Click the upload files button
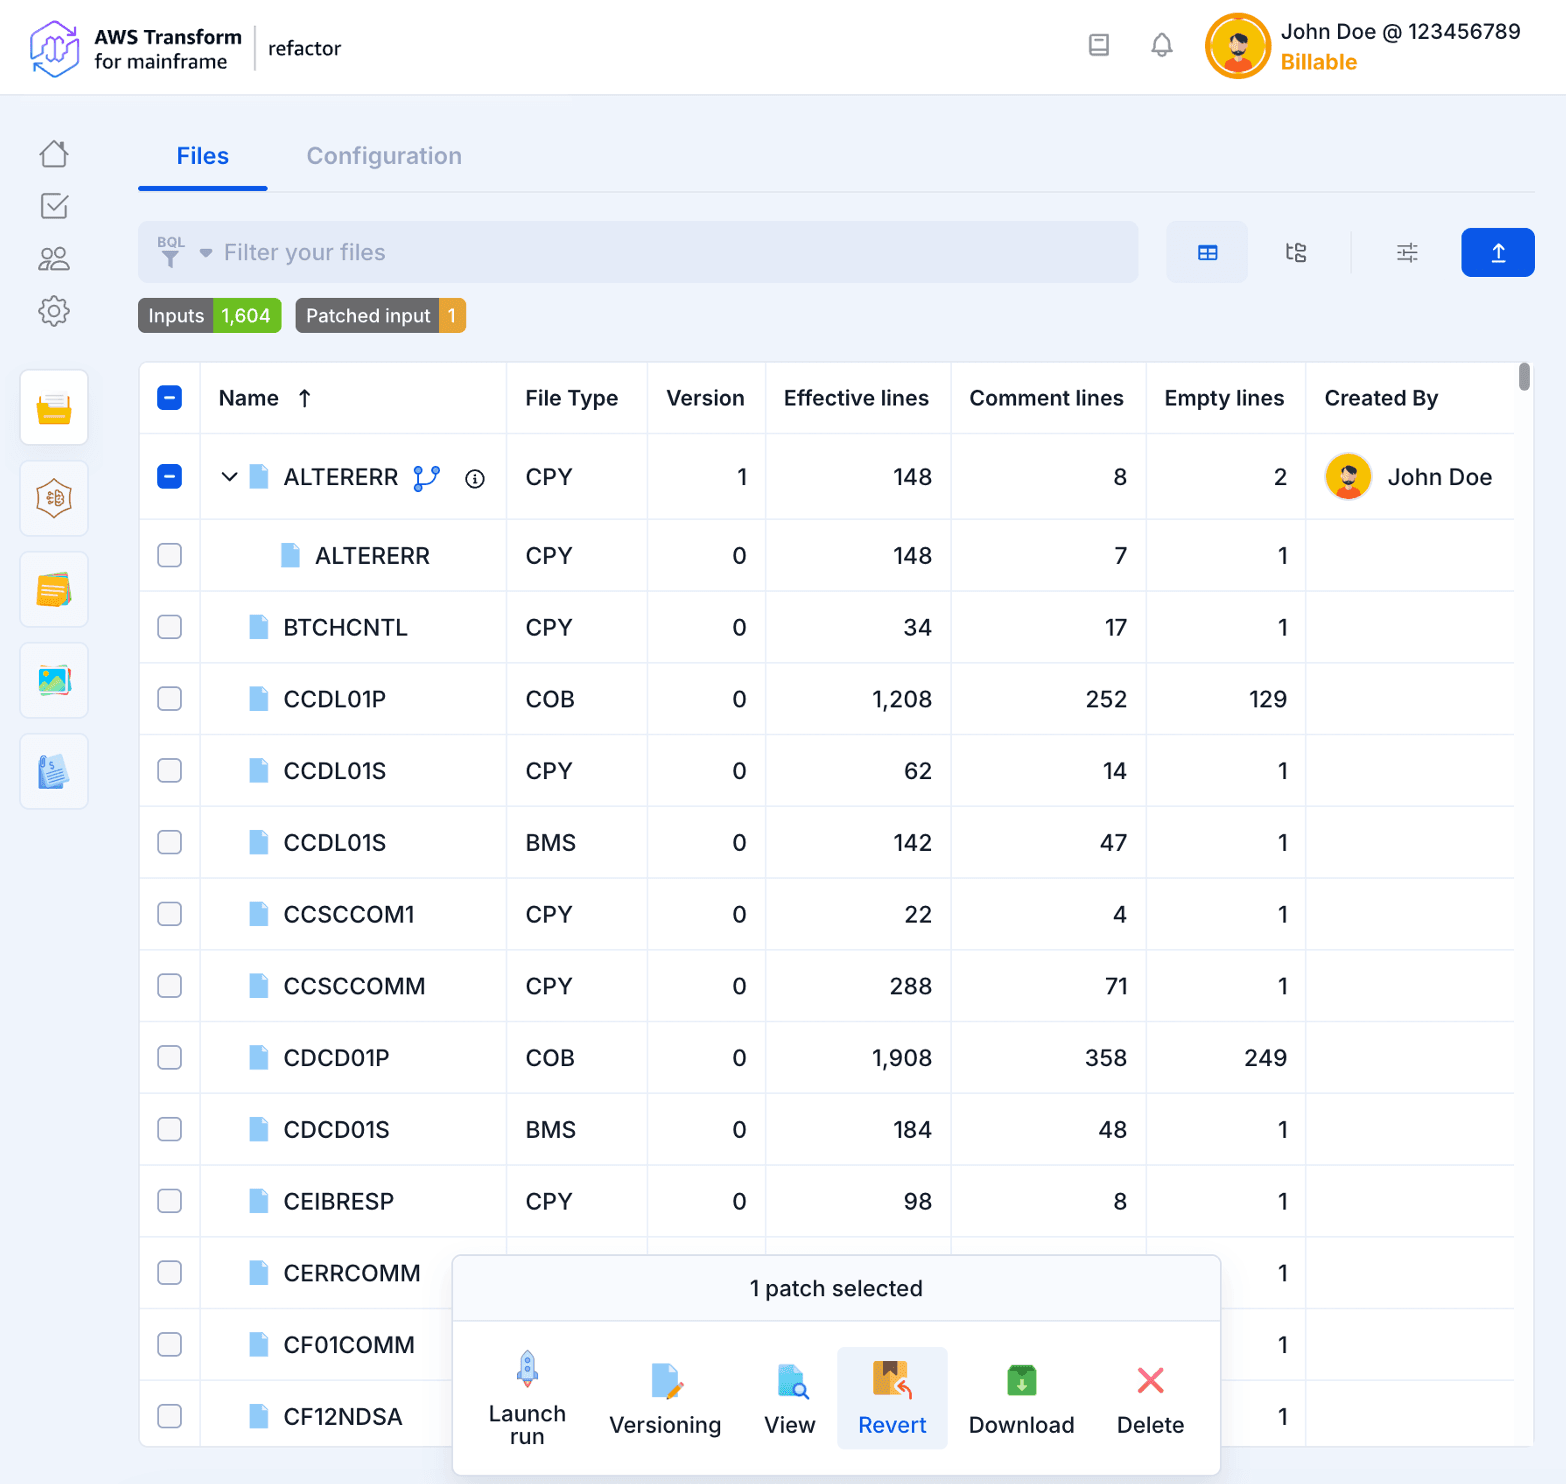This screenshot has width=1566, height=1484. click(1497, 253)
